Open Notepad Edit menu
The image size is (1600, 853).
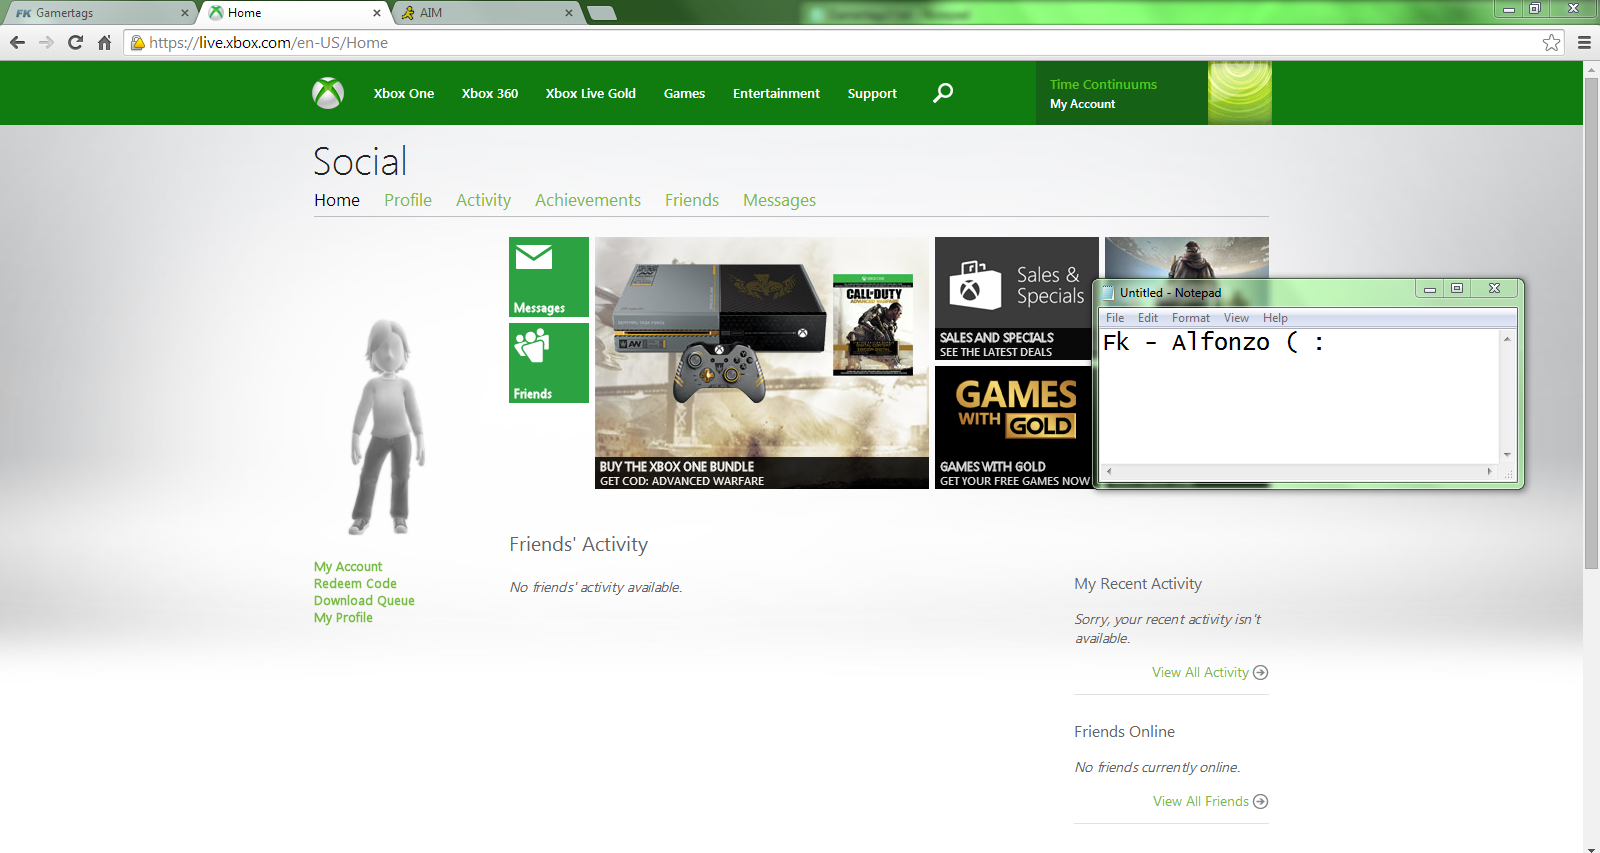point(1148,318)
